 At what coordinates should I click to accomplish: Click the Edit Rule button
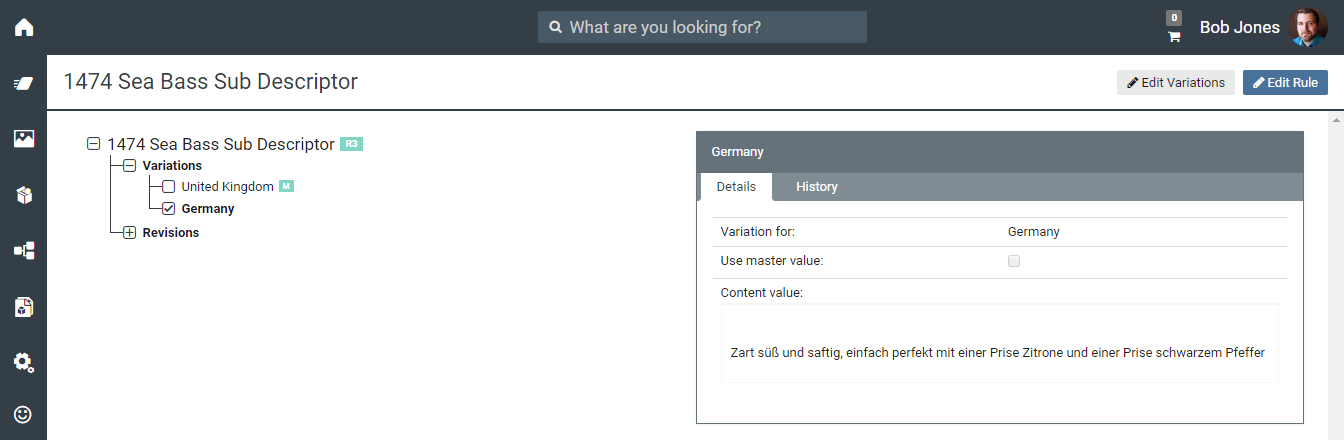coord(1285,83)
